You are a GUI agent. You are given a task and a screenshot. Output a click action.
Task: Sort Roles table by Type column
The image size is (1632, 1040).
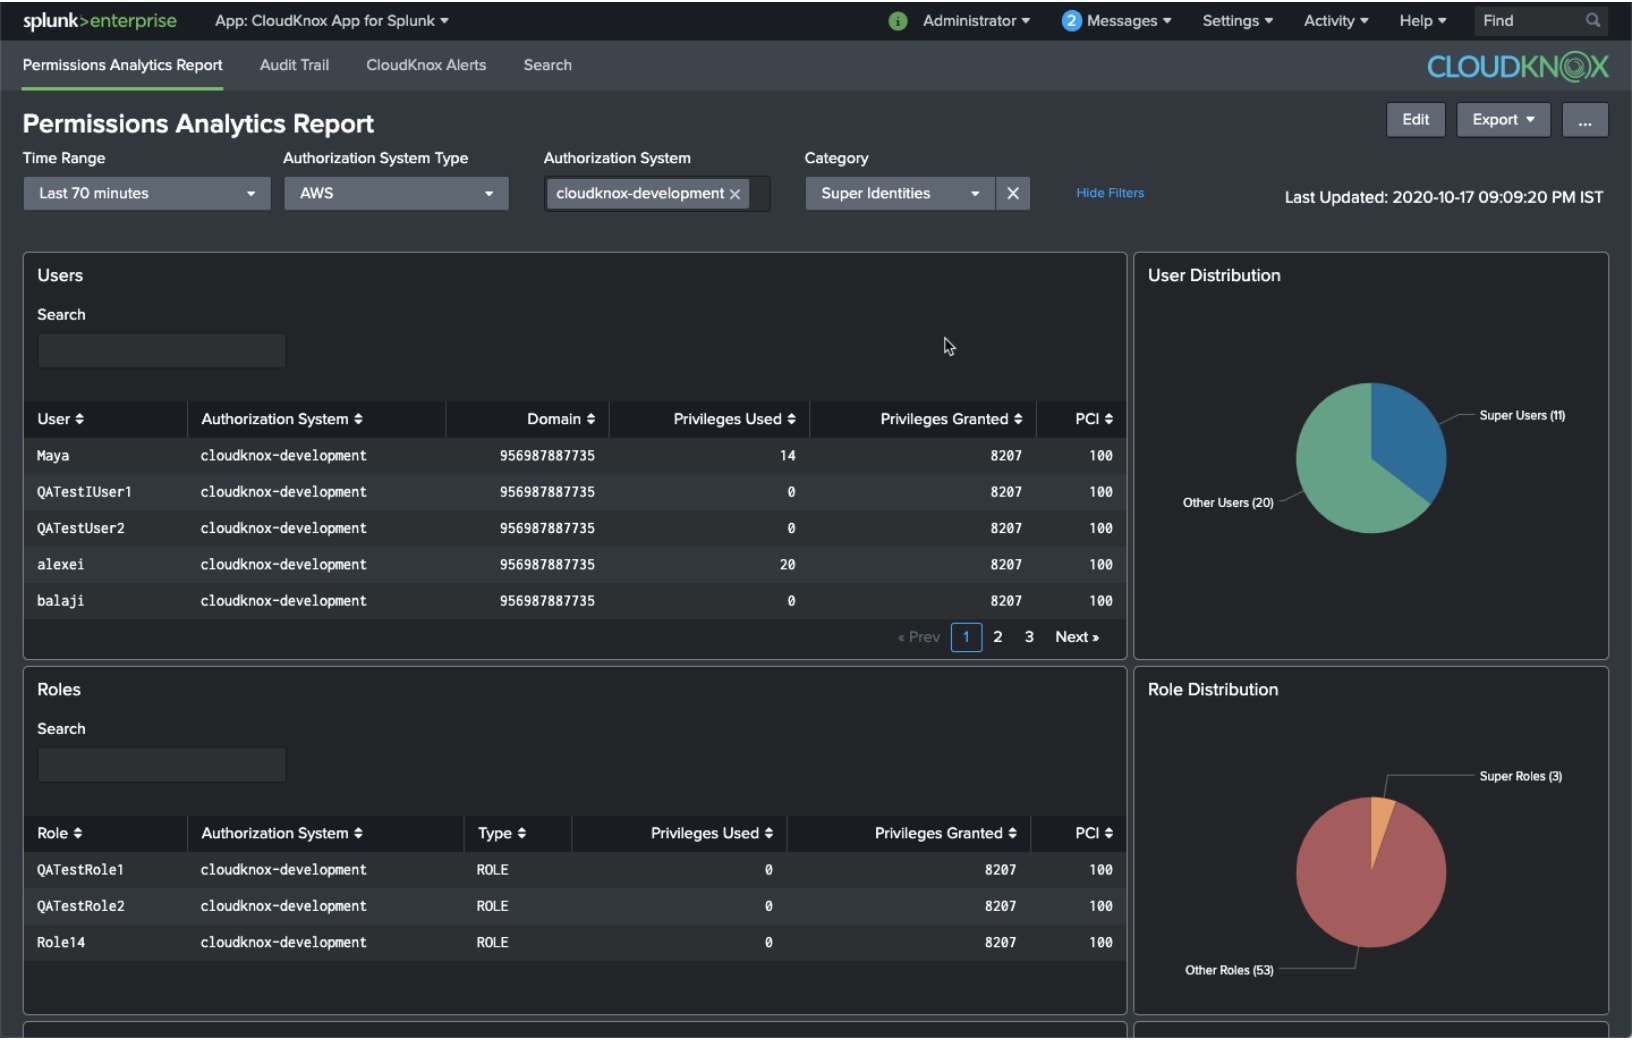[x=501, y=833]
